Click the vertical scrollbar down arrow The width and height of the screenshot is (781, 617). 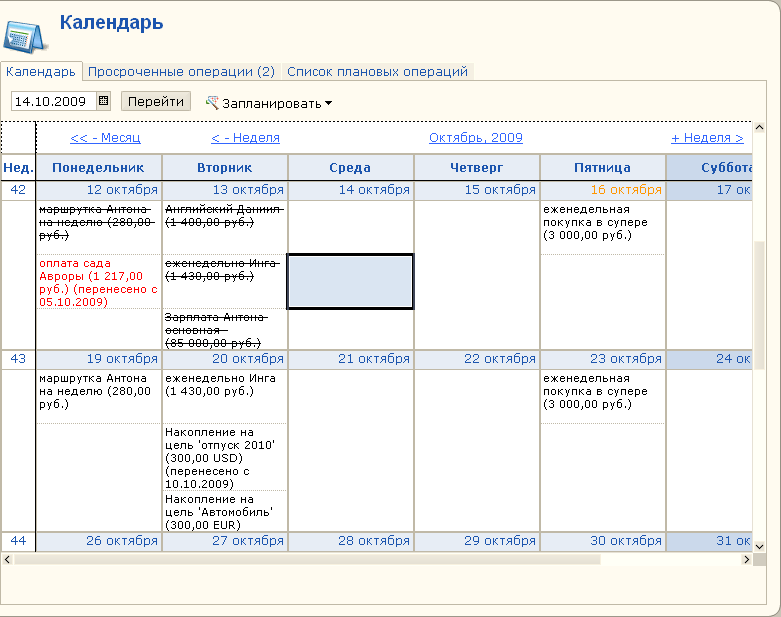pos(760,546)
